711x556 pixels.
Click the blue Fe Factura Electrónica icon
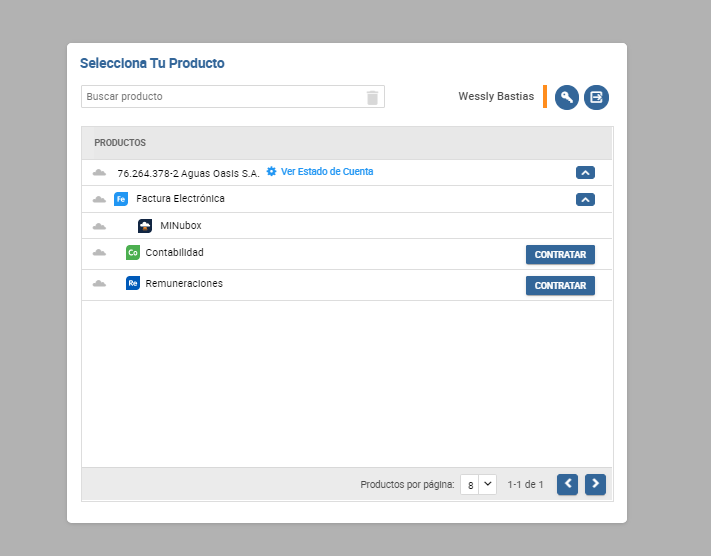121,199
